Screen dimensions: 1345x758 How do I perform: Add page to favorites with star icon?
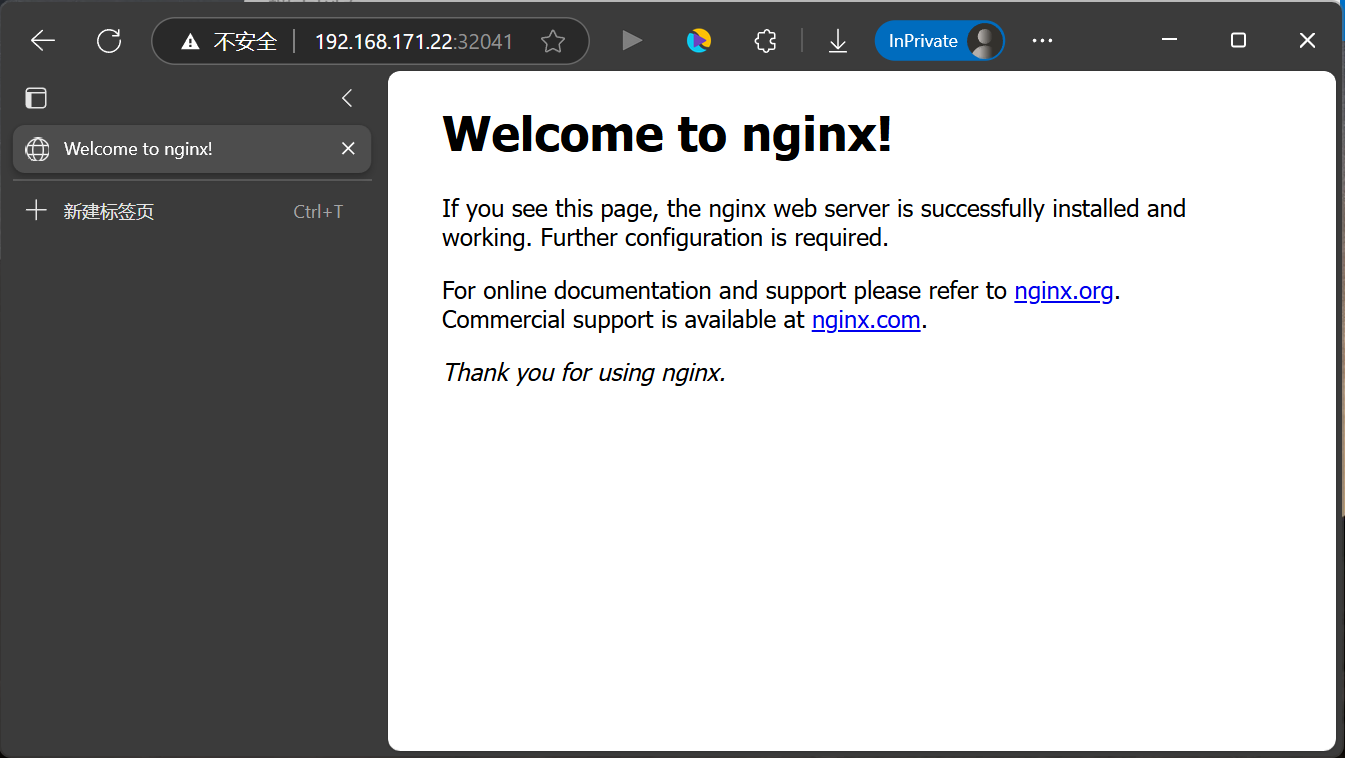(x=552, y=42)
